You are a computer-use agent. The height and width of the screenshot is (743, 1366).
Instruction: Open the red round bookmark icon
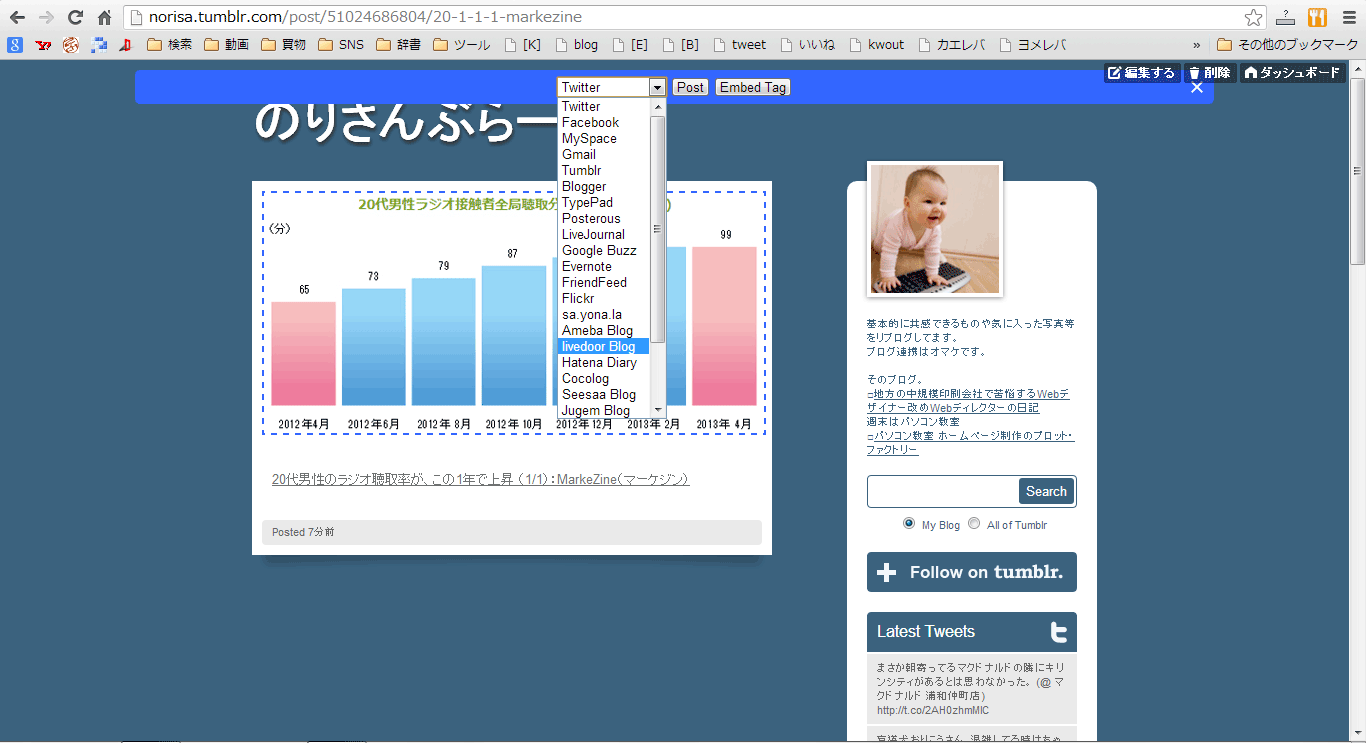pyautogui.click(x=70, y=44)
